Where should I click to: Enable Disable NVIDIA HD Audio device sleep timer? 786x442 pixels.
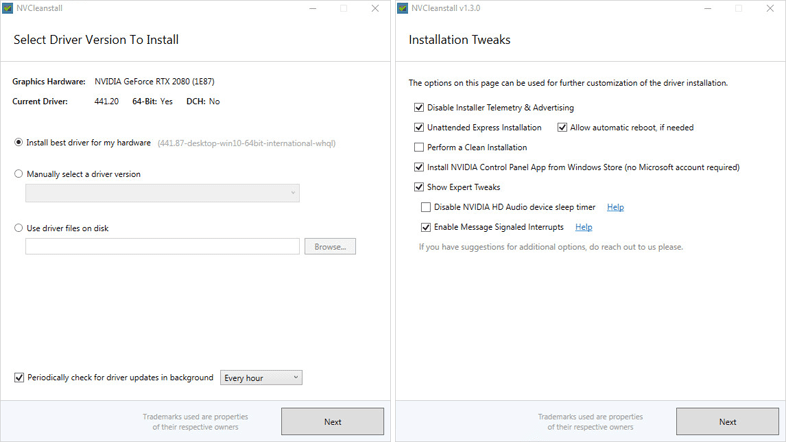[x=426, y=207]
